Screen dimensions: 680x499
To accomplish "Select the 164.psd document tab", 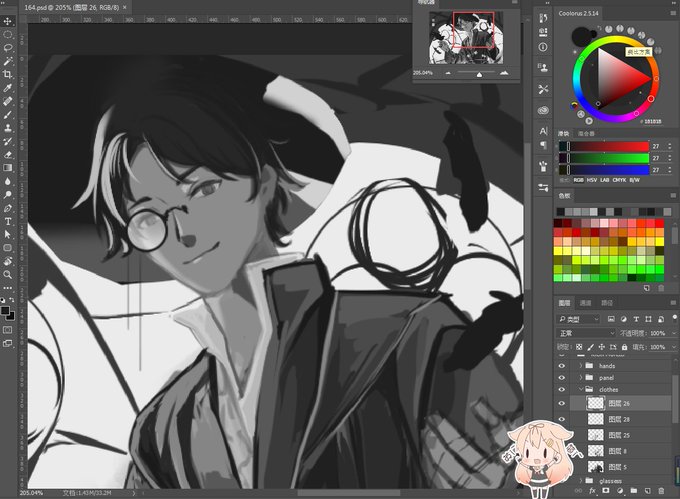I will (x=72, y=7).
